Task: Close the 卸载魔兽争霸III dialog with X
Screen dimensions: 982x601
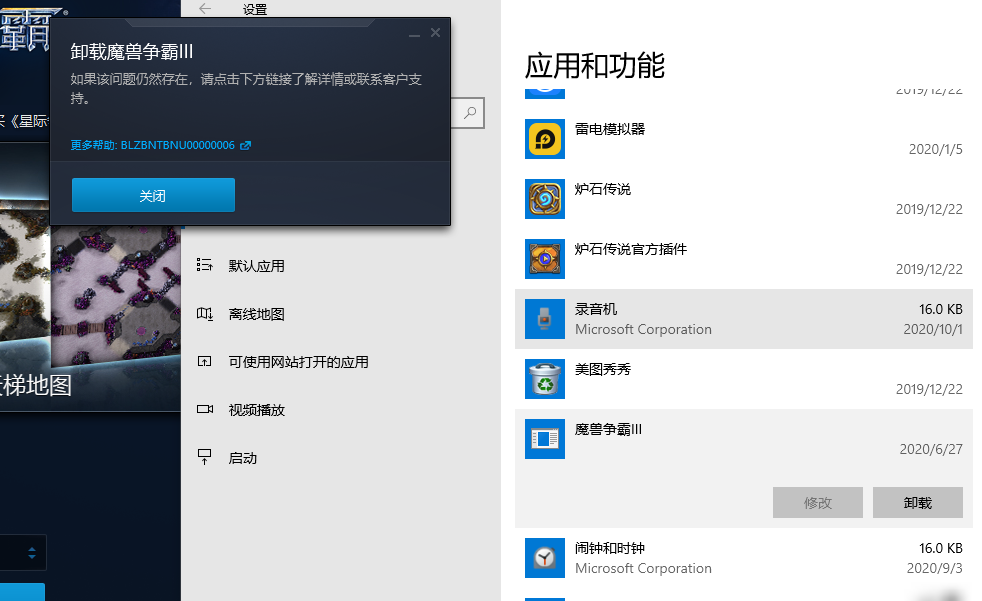Action: pyautogui.click(x=435, y=33)
